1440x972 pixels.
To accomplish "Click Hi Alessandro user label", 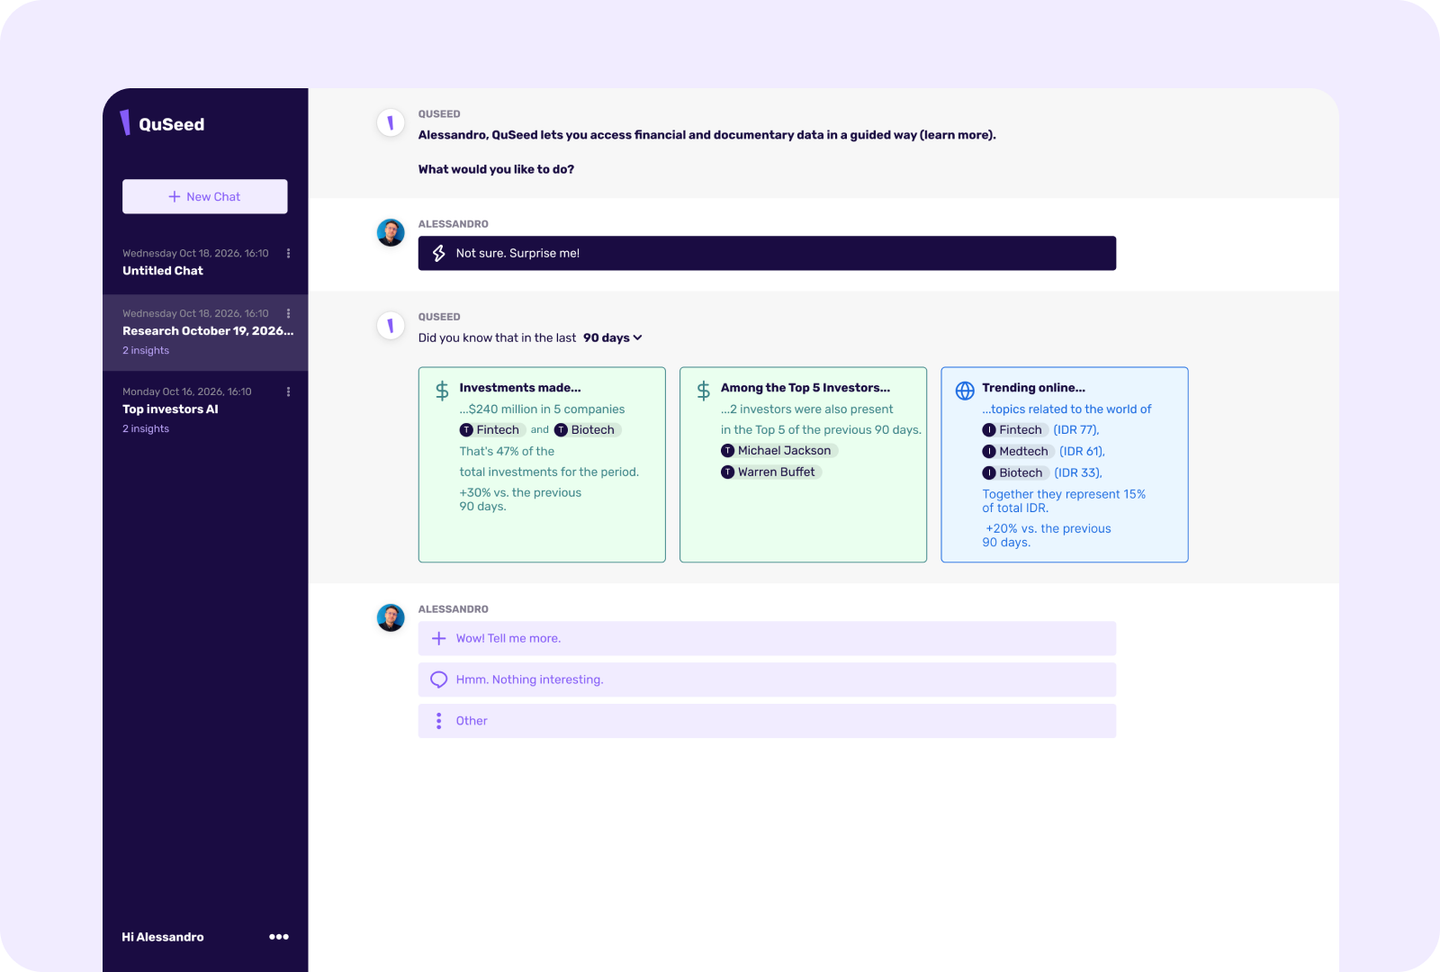I will click(x=163, y=937).
